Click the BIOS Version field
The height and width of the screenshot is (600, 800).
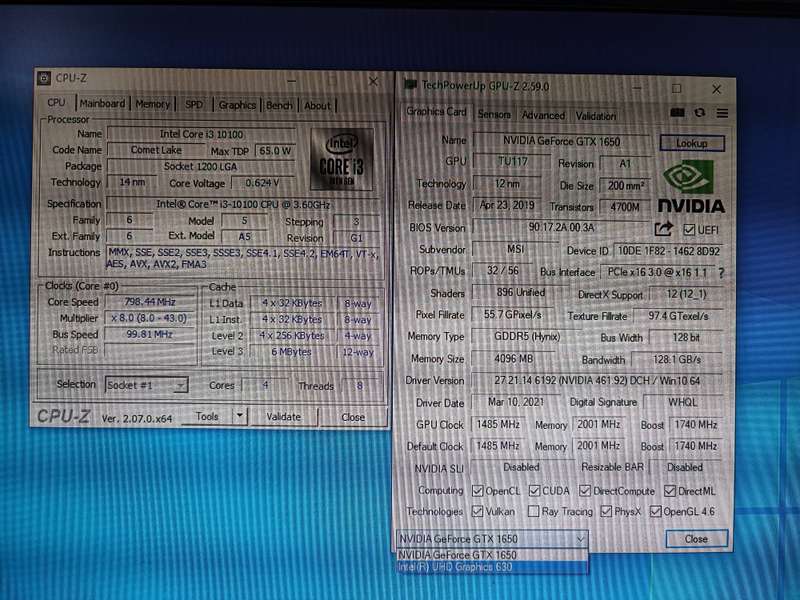561,228
